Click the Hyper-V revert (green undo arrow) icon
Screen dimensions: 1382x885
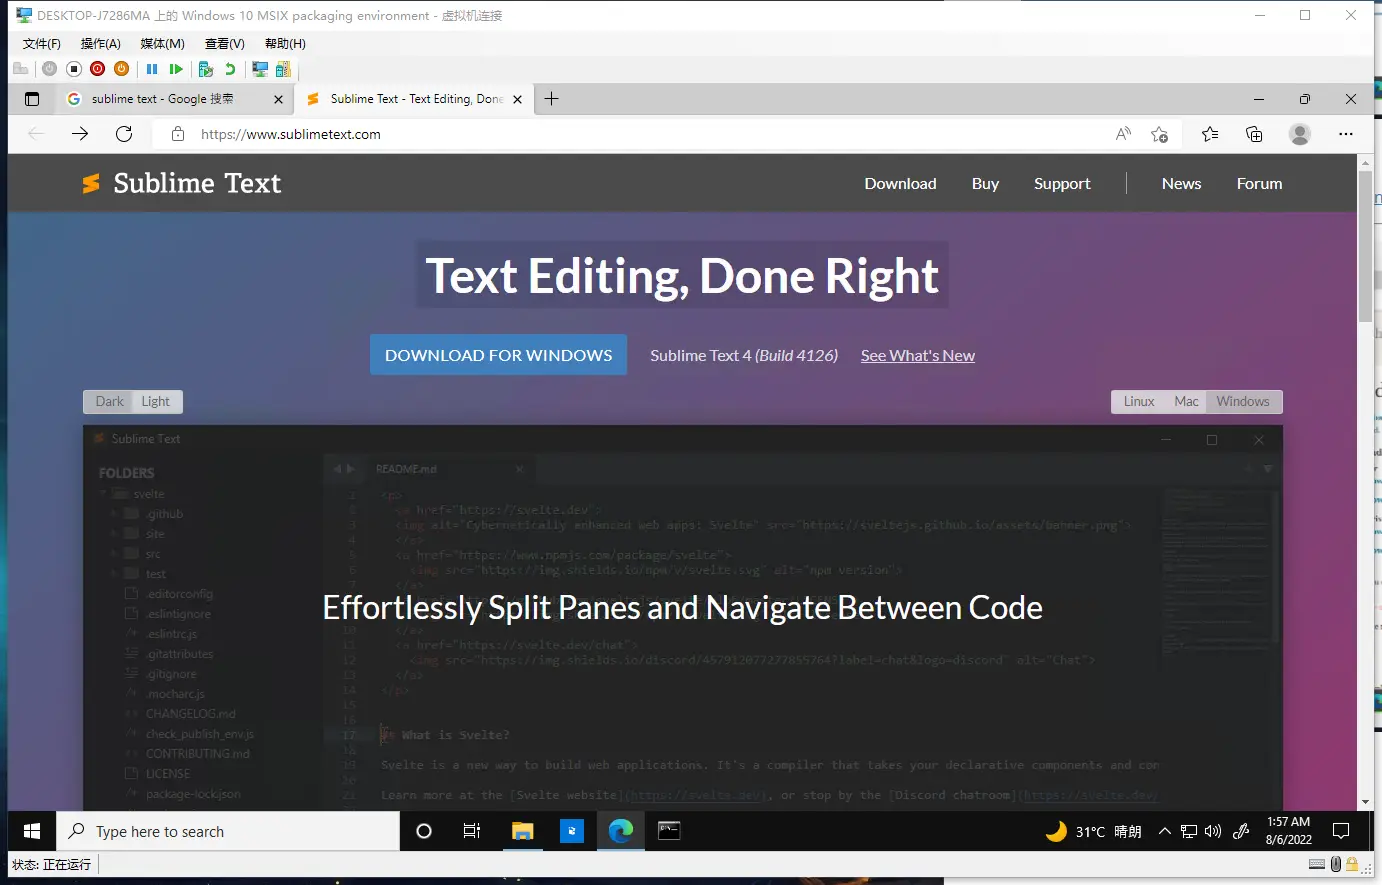point(230,69)
